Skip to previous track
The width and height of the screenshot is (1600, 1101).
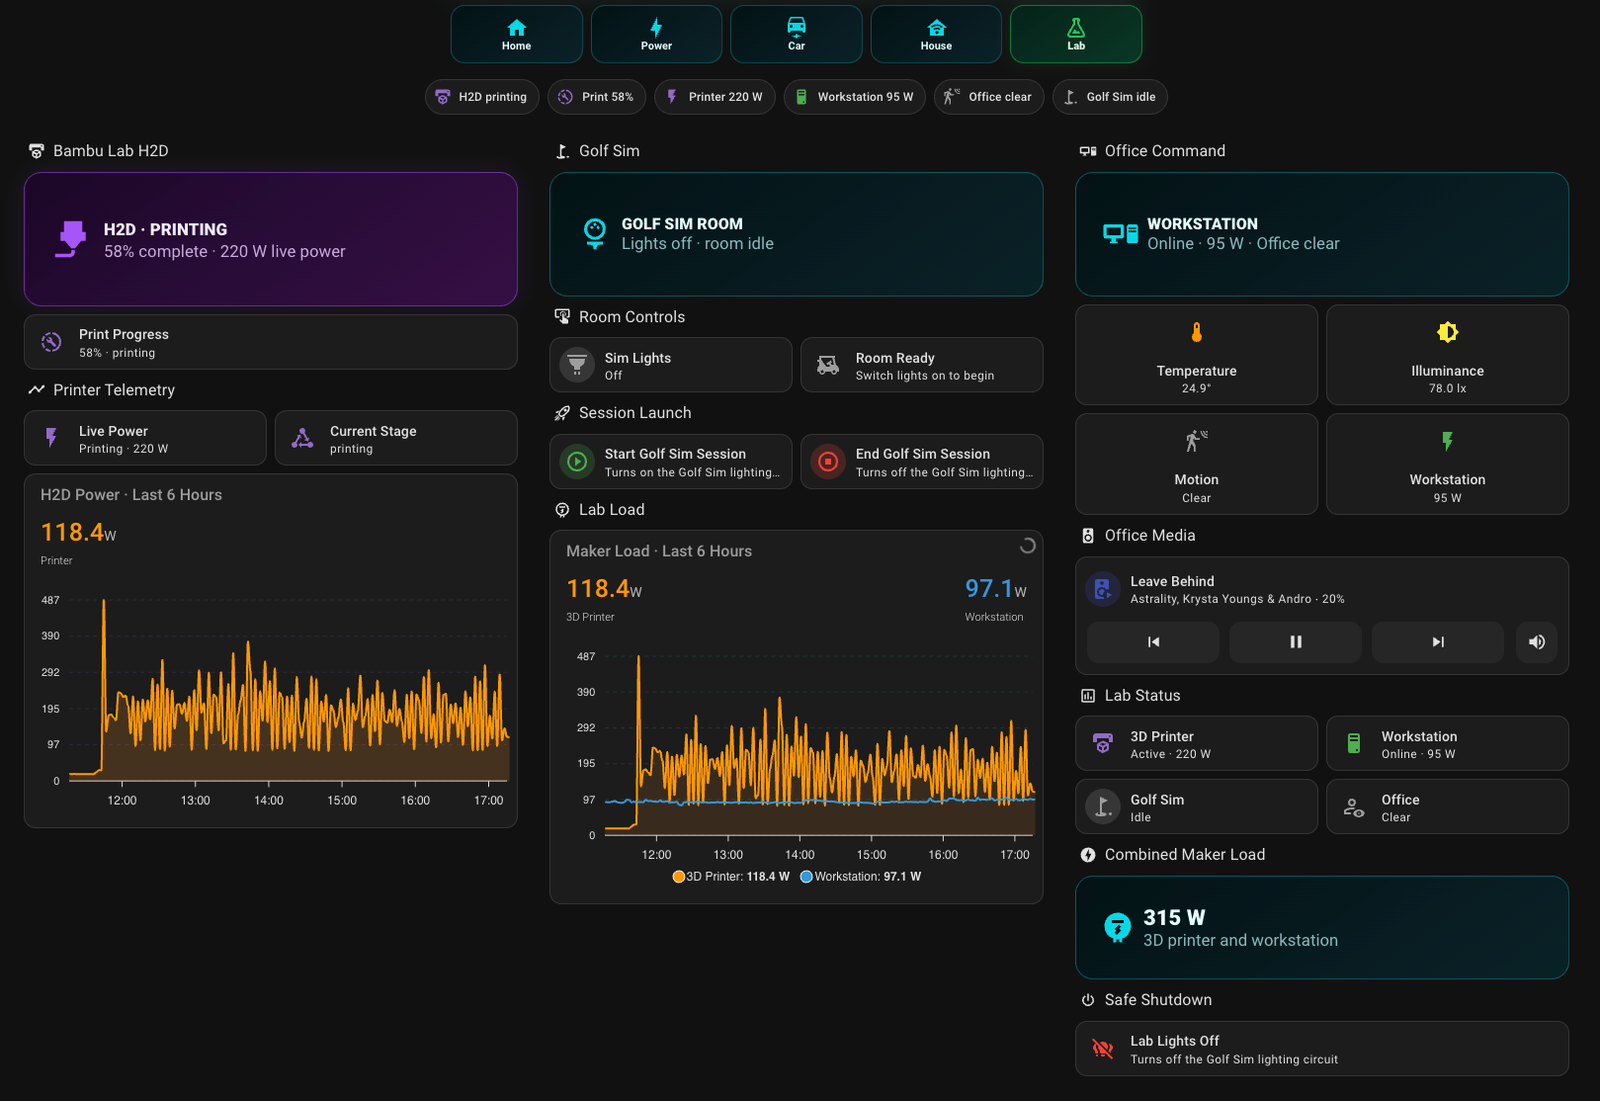pyautogui.click(x=1153, y=642)
